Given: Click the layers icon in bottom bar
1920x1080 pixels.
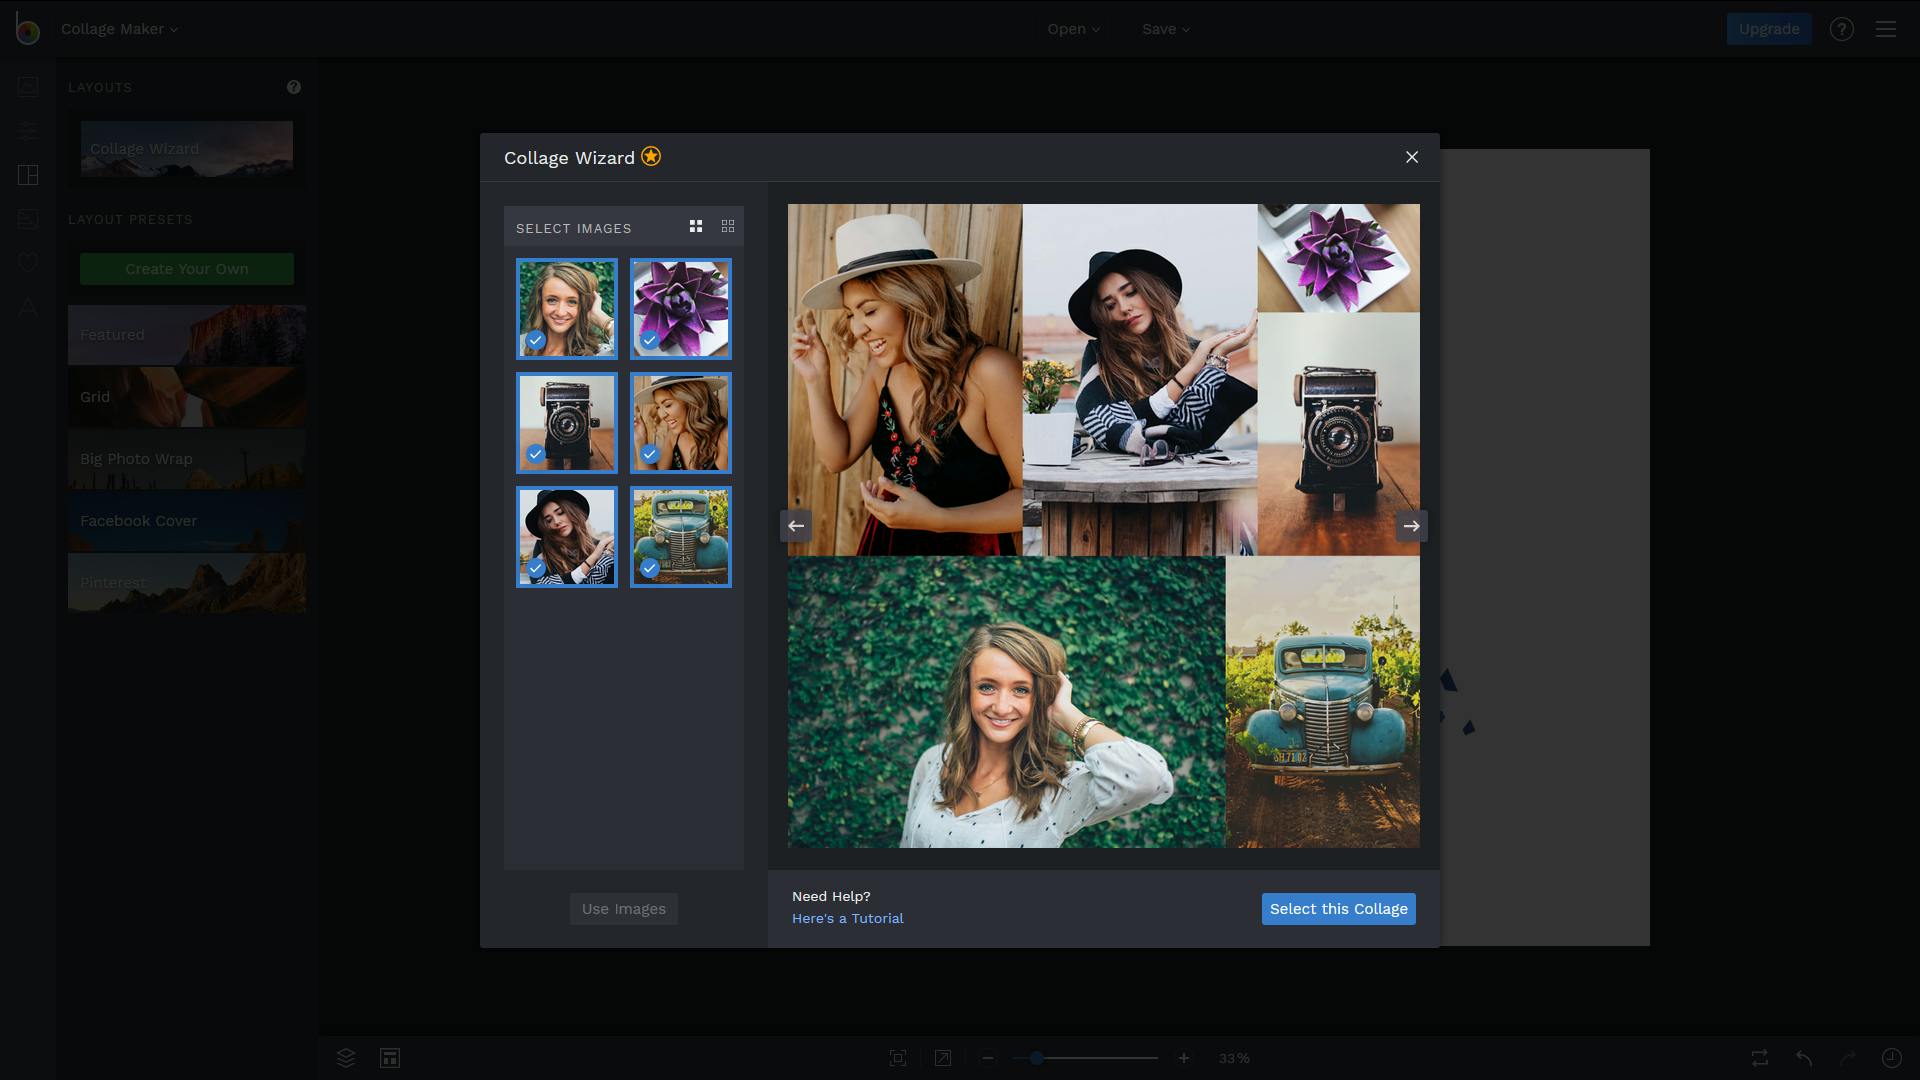Looking at the screenshot, I should click(346, 1058).
